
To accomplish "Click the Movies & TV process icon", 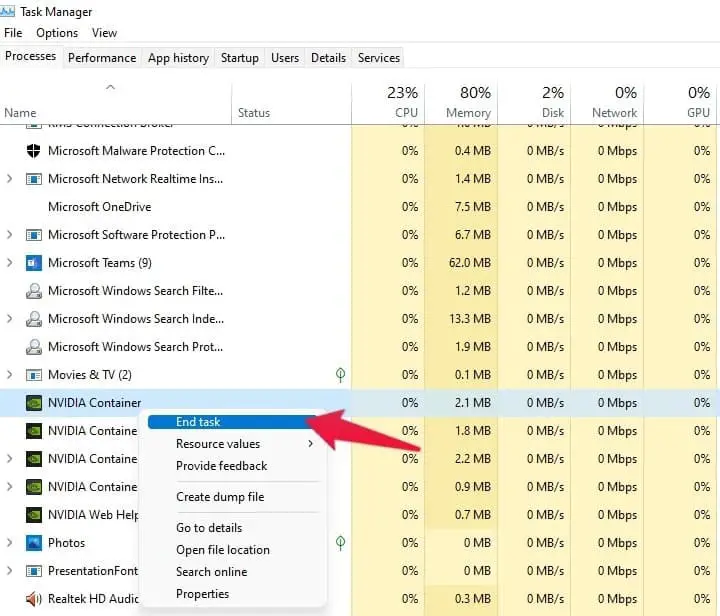I will pos(34,375).
